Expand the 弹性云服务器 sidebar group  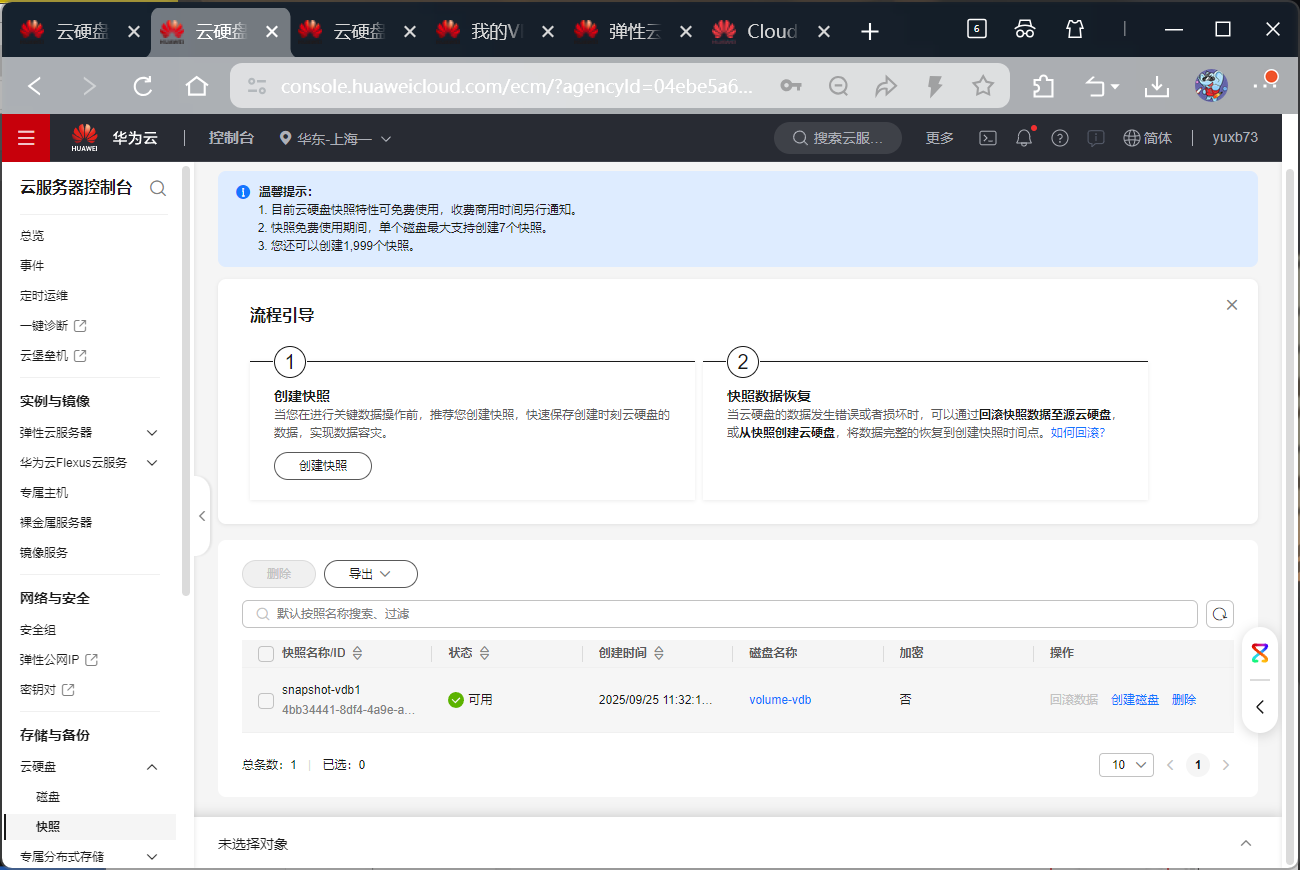pos(152,433)
